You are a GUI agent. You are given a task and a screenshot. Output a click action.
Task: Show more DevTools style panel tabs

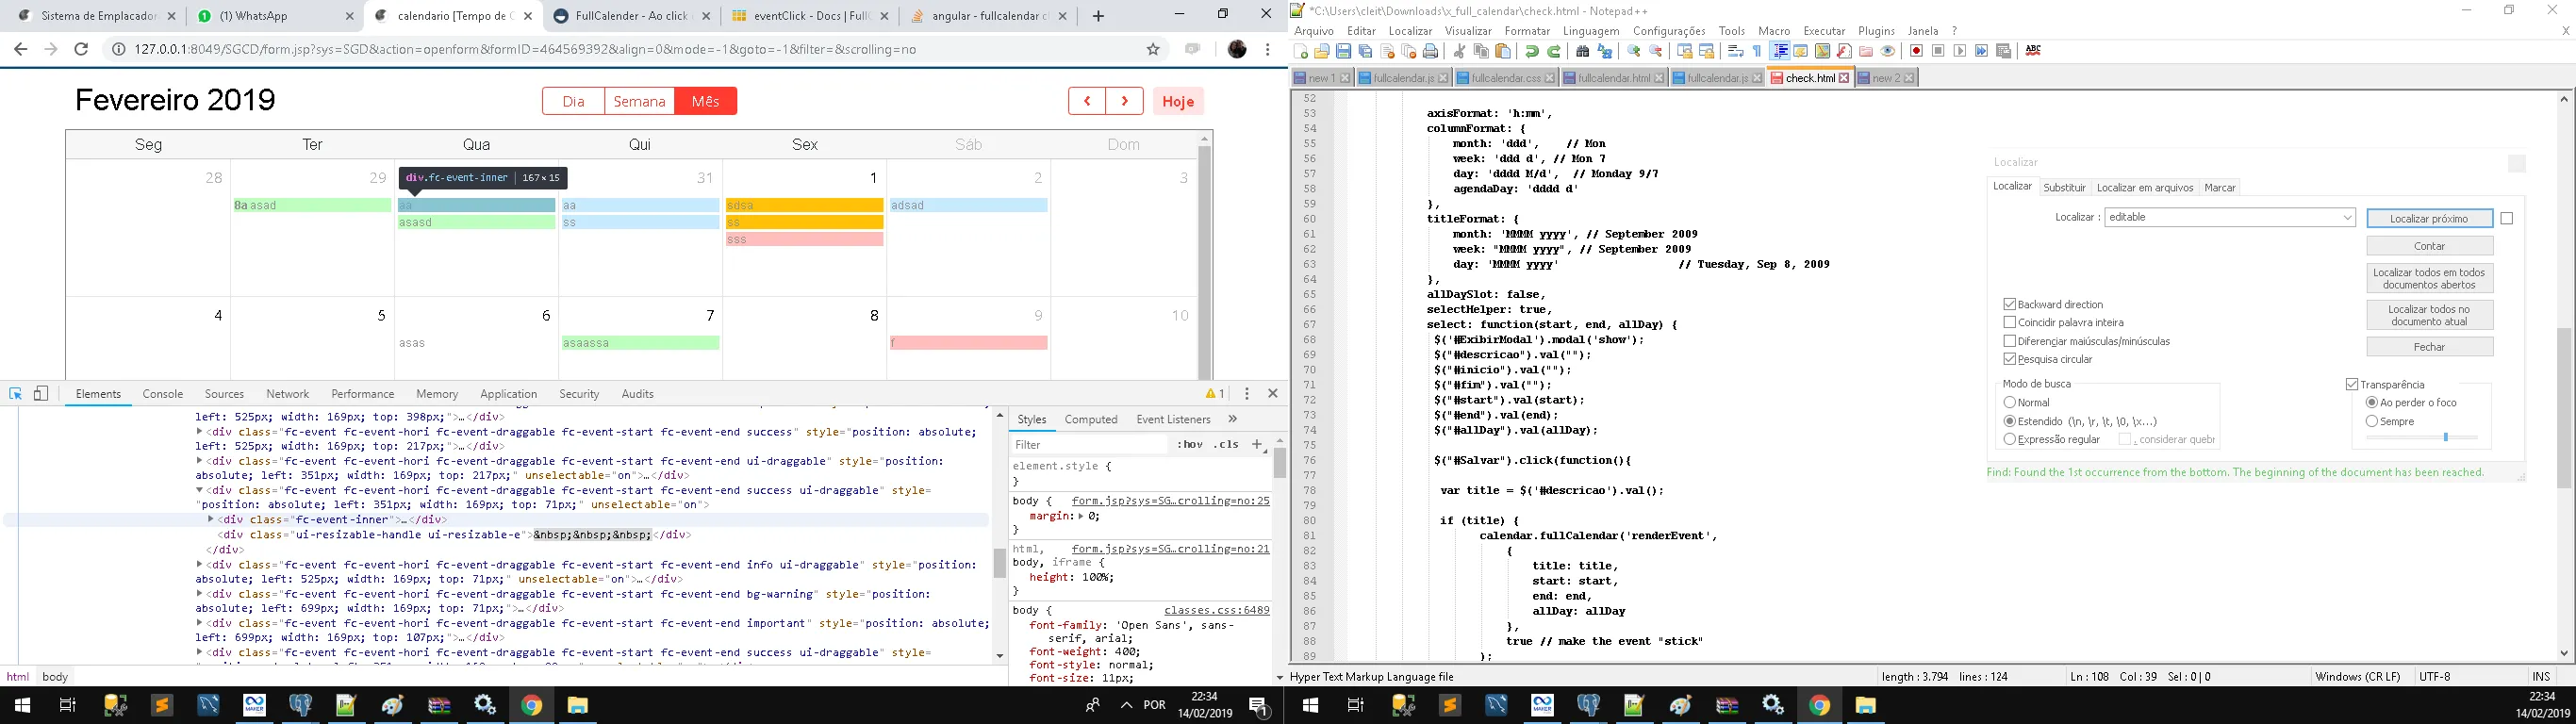click(1232, 419)
